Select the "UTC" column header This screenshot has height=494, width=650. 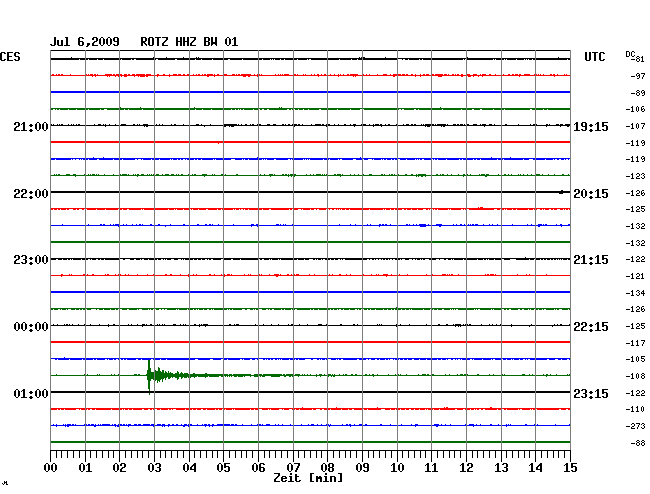594,57
